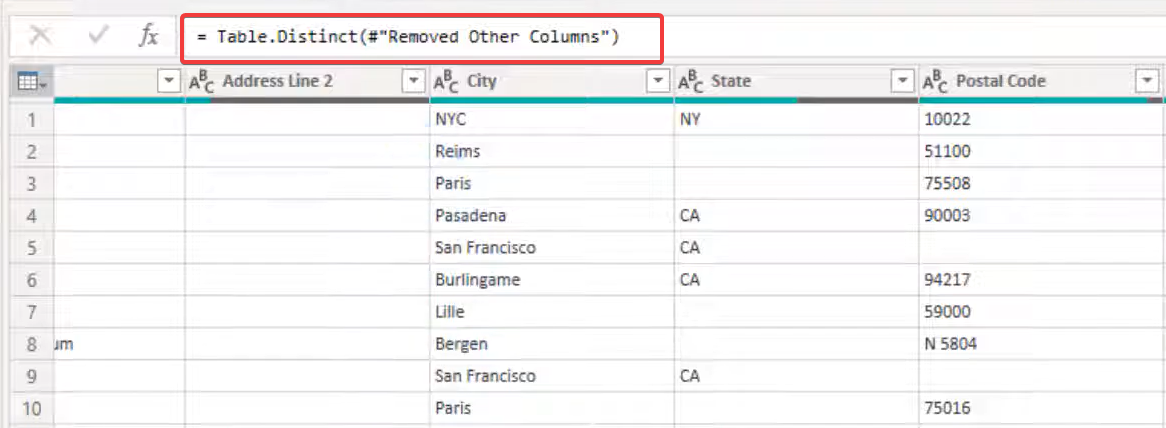
Task: Open the filter dropdown for State column
Action: click(902, 82)
